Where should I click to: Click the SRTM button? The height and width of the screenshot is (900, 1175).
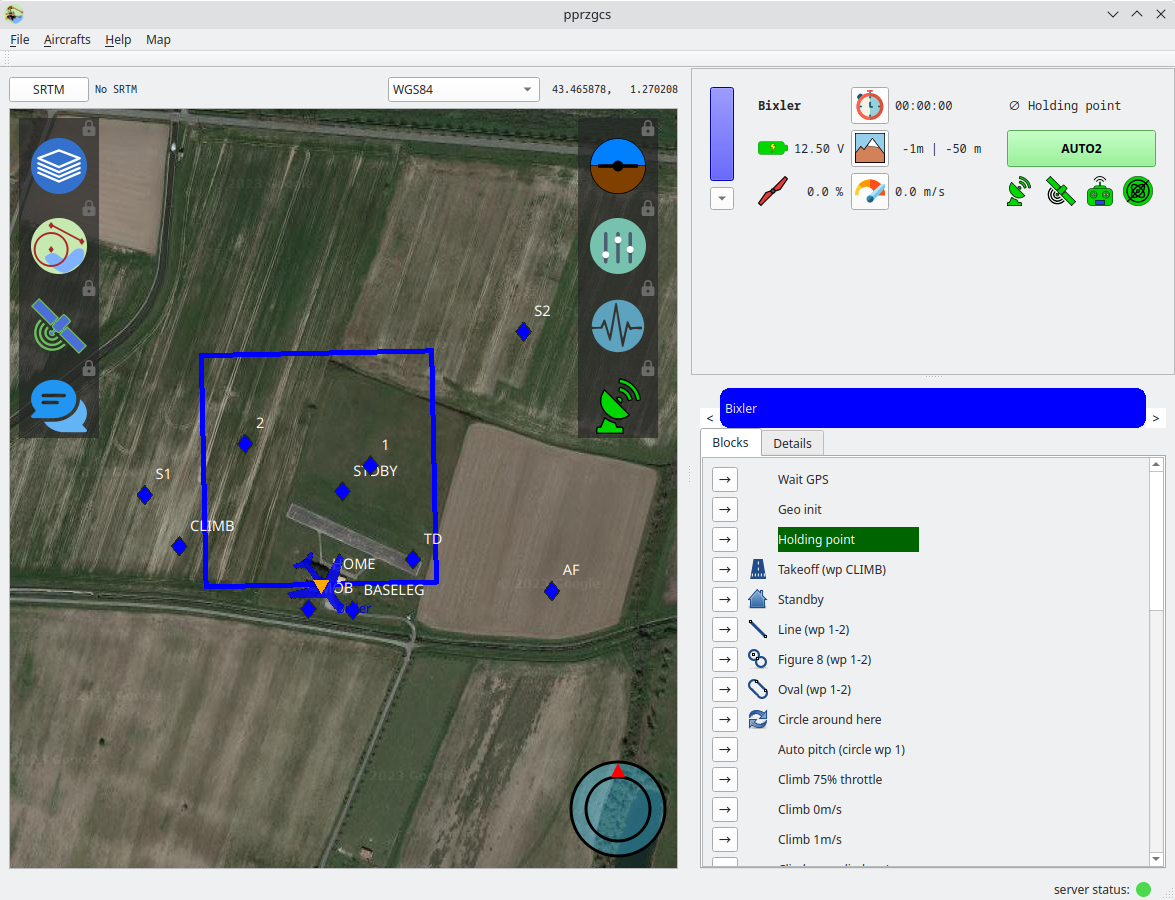[x=49, y=89]
